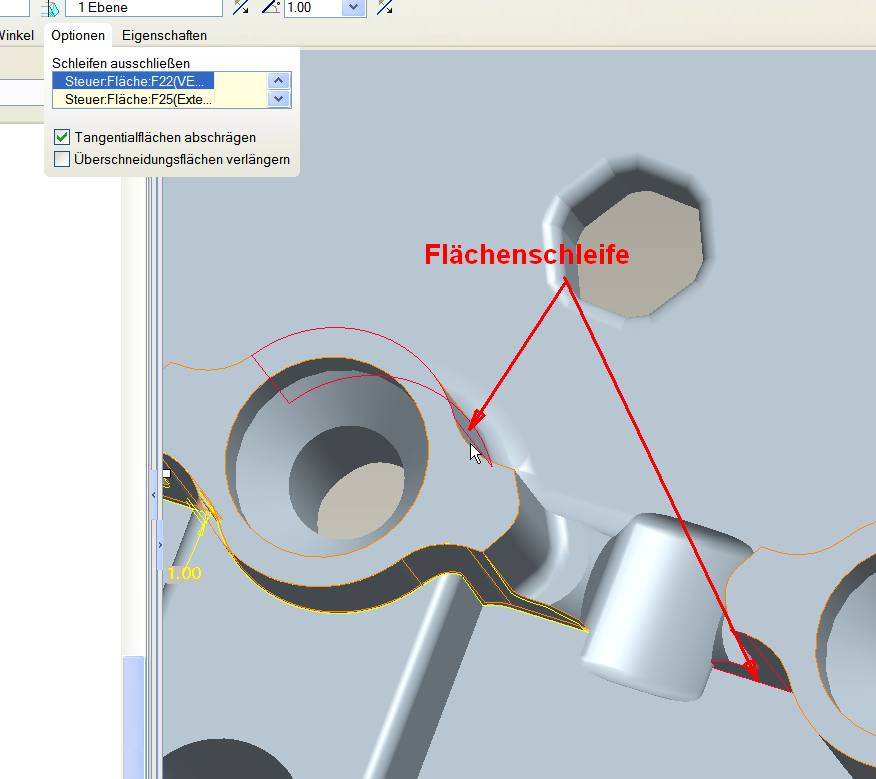
Task: Click the draft angle icon before 1.00
Action: pos(271,7)
